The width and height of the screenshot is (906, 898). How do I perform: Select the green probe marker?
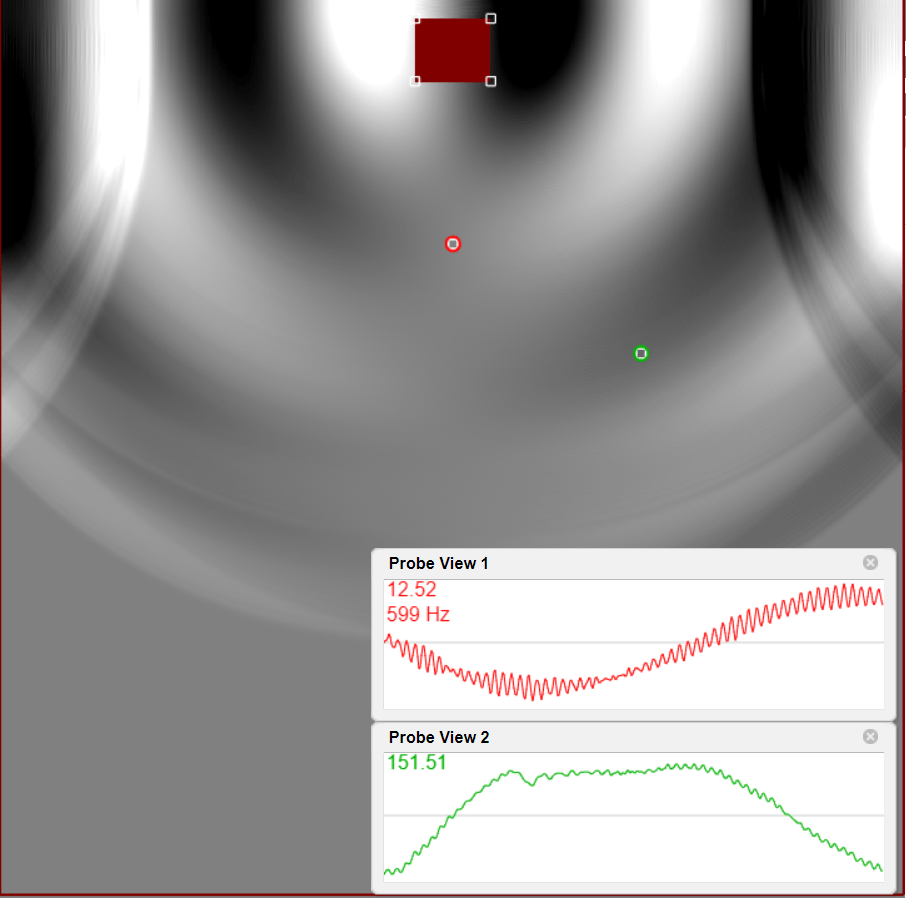point(641,353)
